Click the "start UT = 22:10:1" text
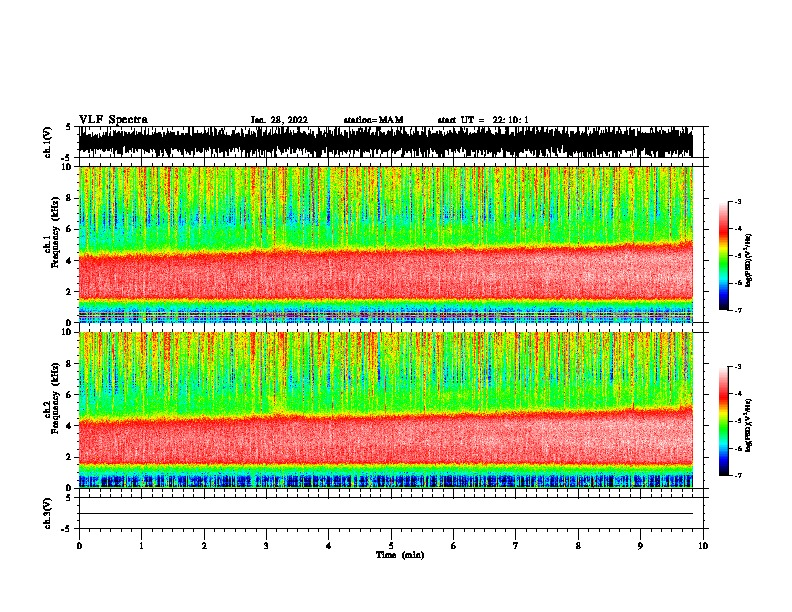The width and height of the screenshot is (792, 612). [x=483, y=120]
